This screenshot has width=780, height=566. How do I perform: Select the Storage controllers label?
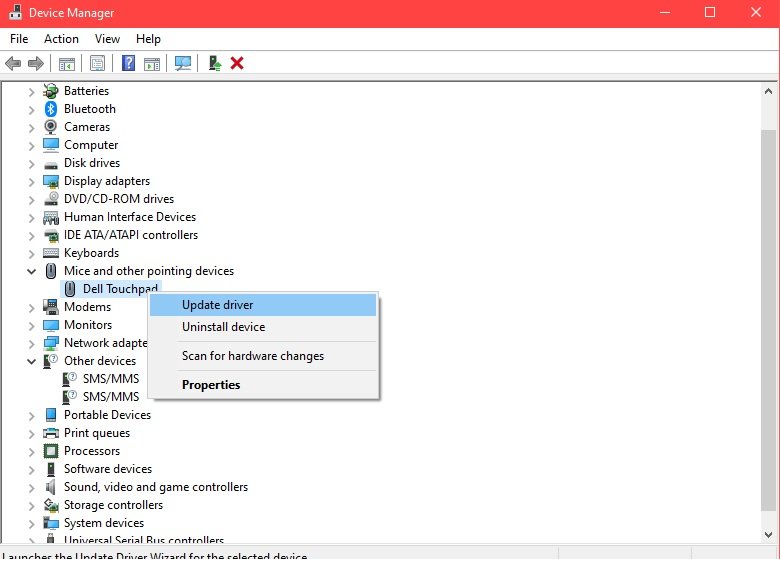point(113,505)
